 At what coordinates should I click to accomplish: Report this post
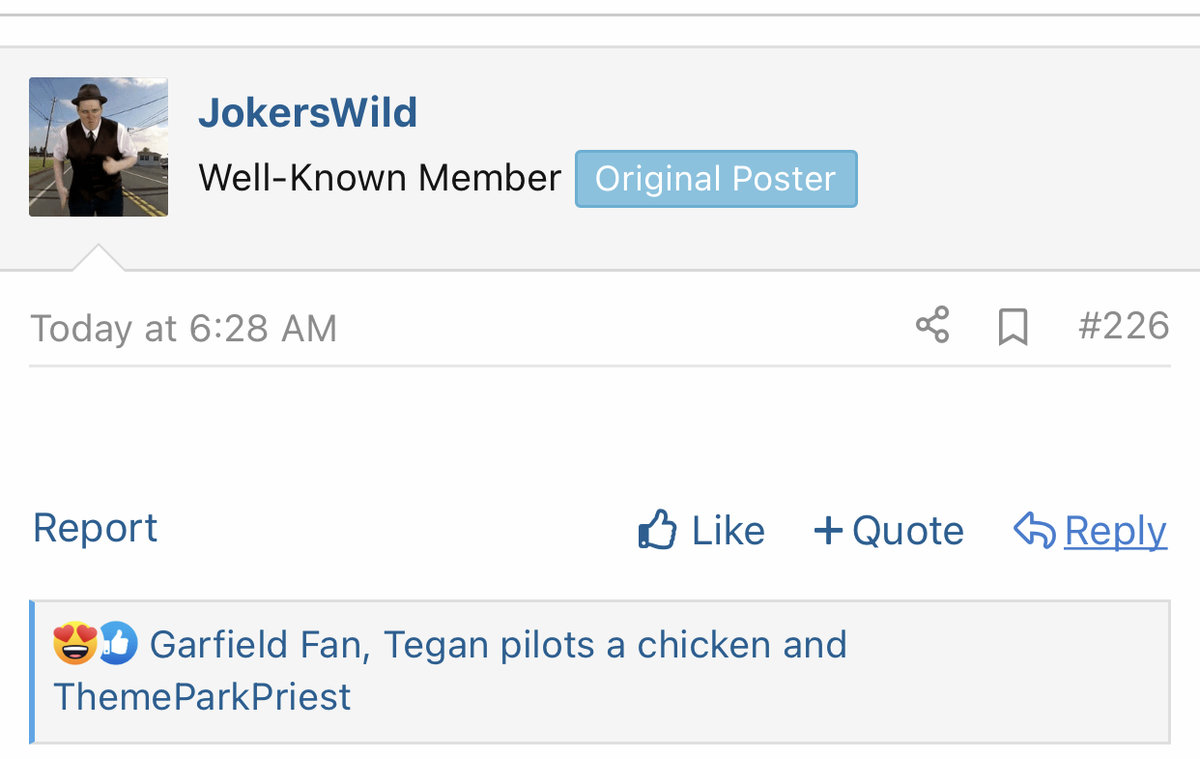95,528
